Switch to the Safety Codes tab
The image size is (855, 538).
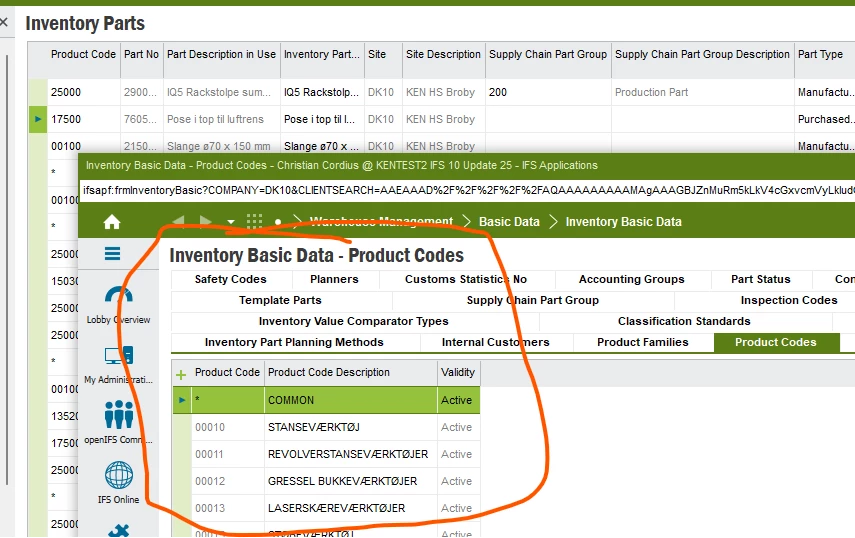(231, 280)
